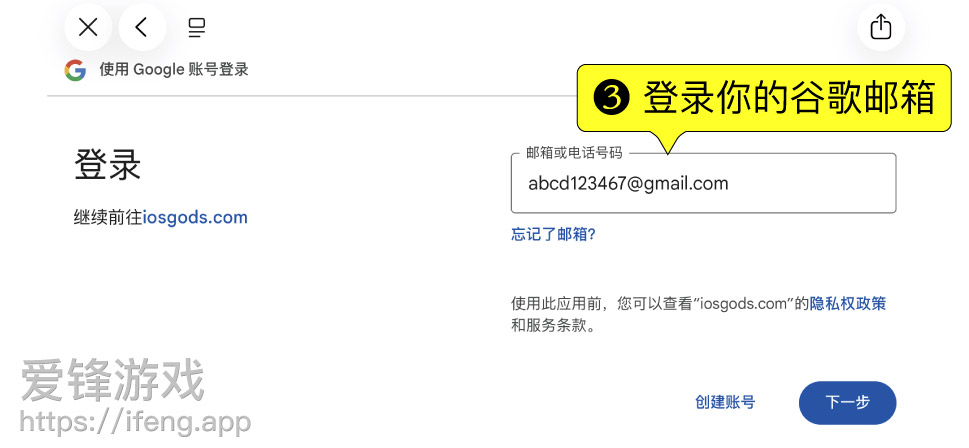Click the https://ifeng.app watermark URL
Image resolution: width=969 pixels, height=448 pixels.
135,423
